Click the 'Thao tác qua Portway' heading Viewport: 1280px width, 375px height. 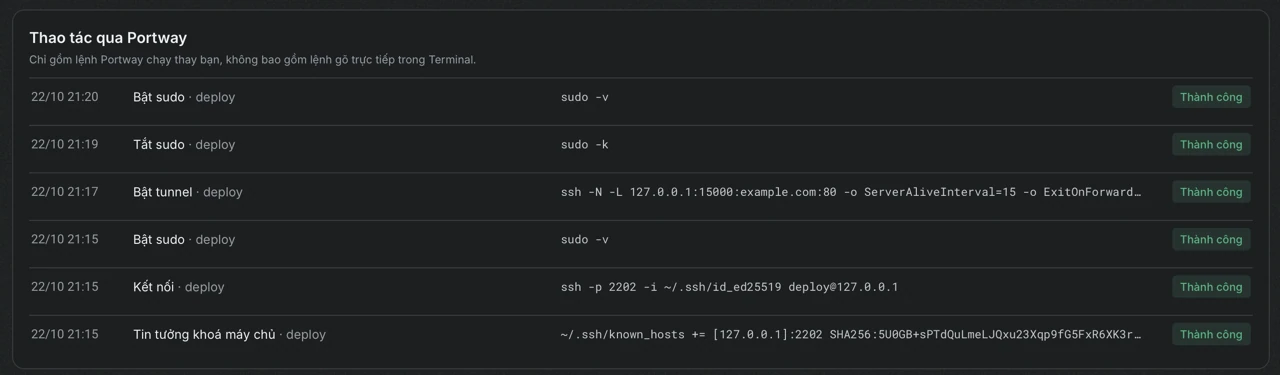[108, 38]
